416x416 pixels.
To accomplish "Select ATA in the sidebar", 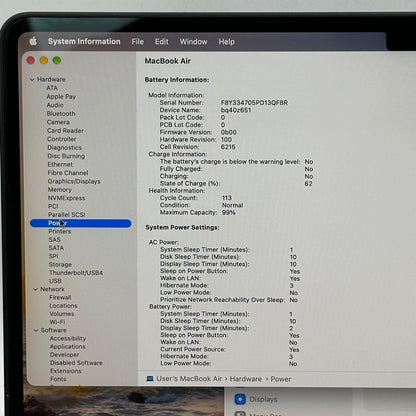I will [x=52, y=88].
